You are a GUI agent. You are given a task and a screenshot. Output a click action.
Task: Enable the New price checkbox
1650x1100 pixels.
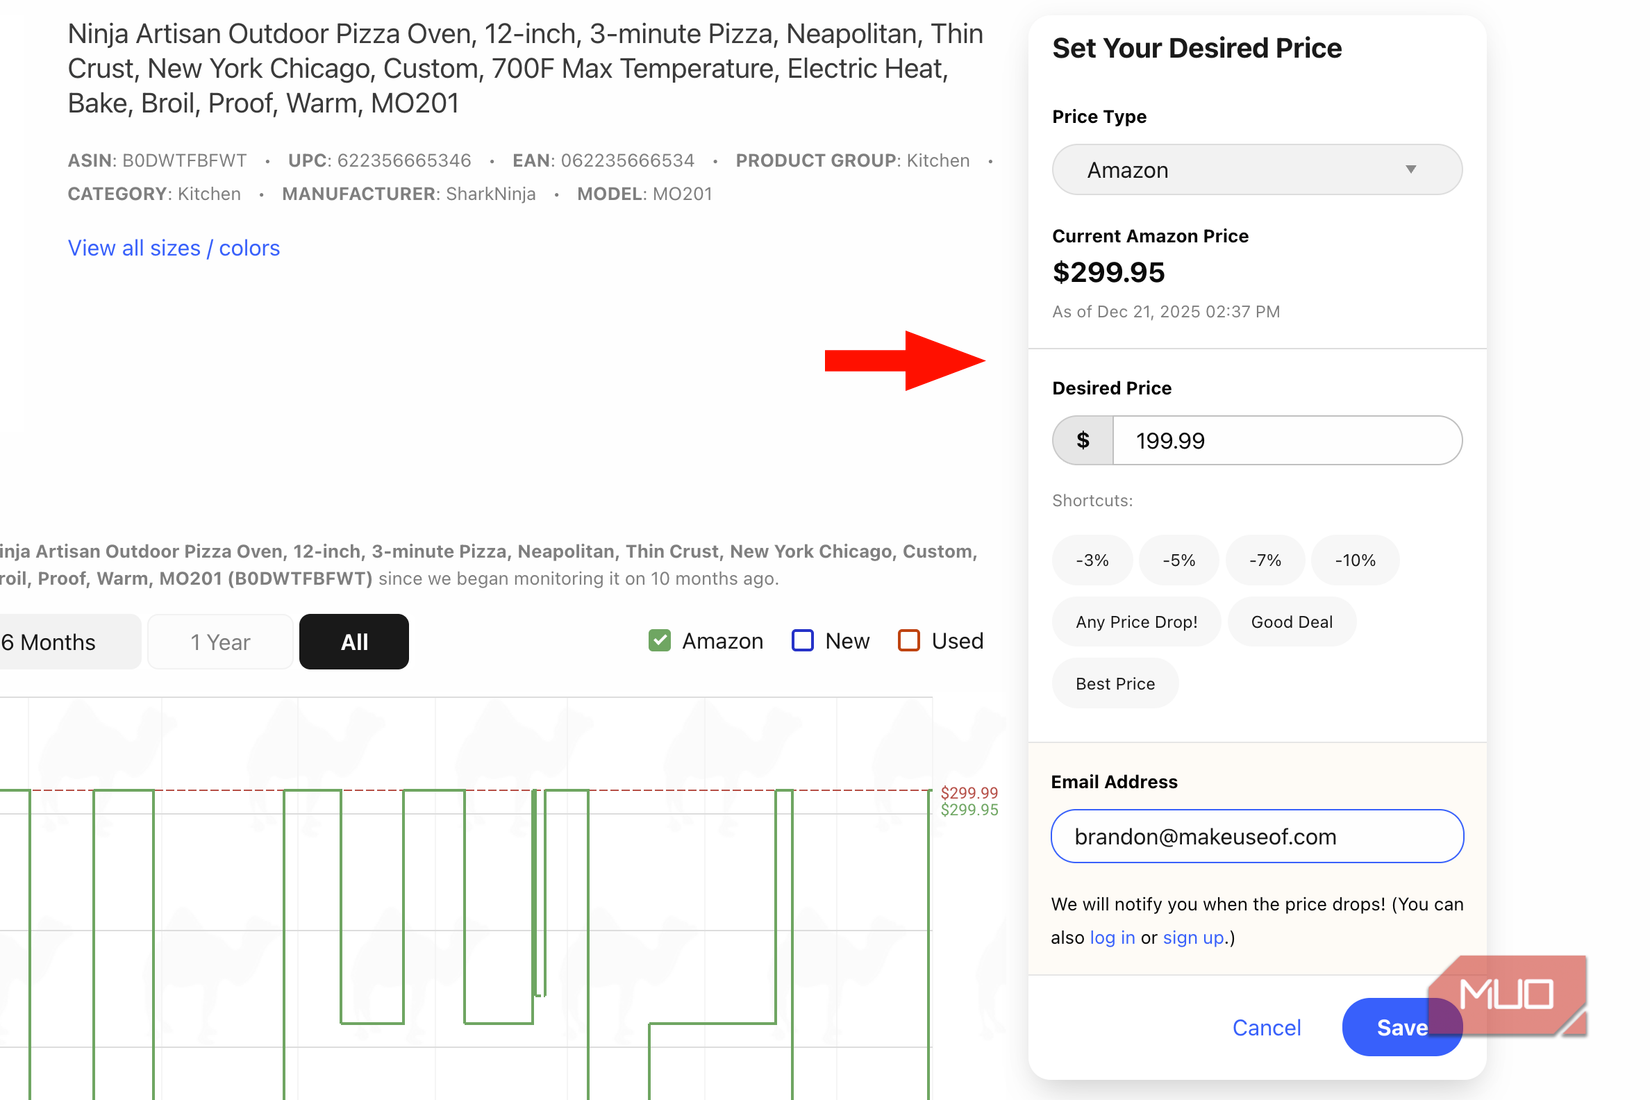(x=802, y=640)
